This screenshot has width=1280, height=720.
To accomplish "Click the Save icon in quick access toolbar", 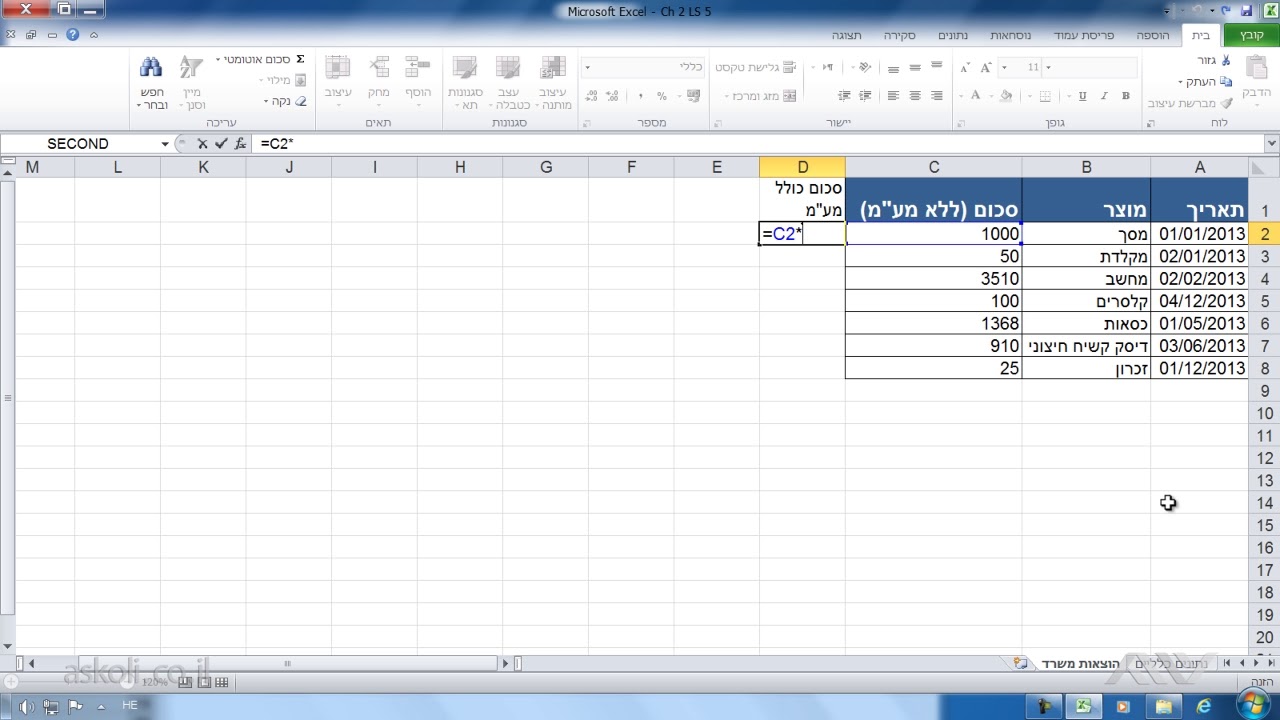I will pos(1246,11).
